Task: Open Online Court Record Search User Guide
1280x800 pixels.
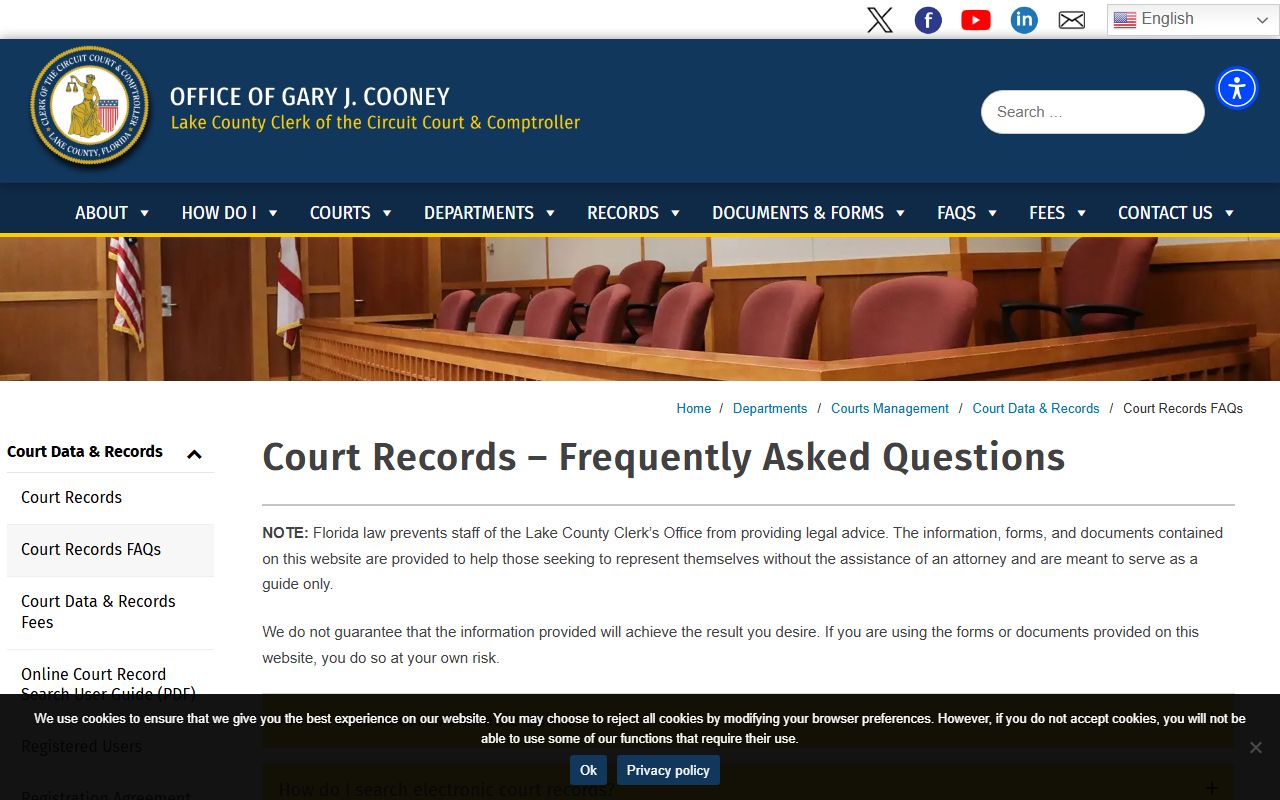Action: pyautogui.click(x=108, y=684)
